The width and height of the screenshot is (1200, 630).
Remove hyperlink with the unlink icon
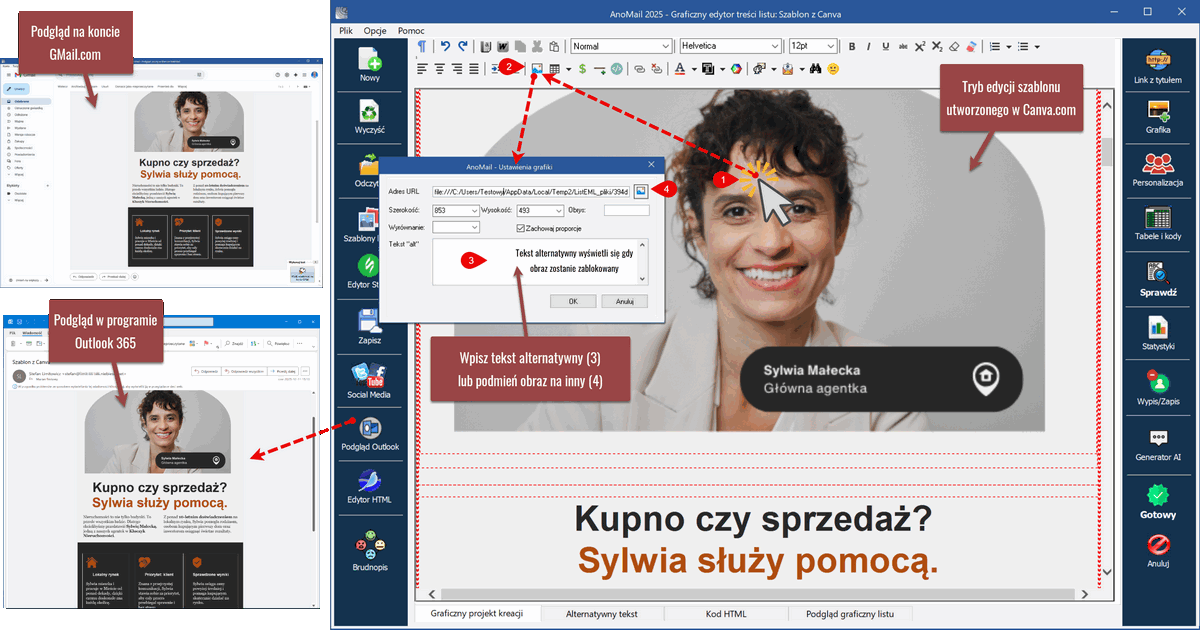point(656,69)
